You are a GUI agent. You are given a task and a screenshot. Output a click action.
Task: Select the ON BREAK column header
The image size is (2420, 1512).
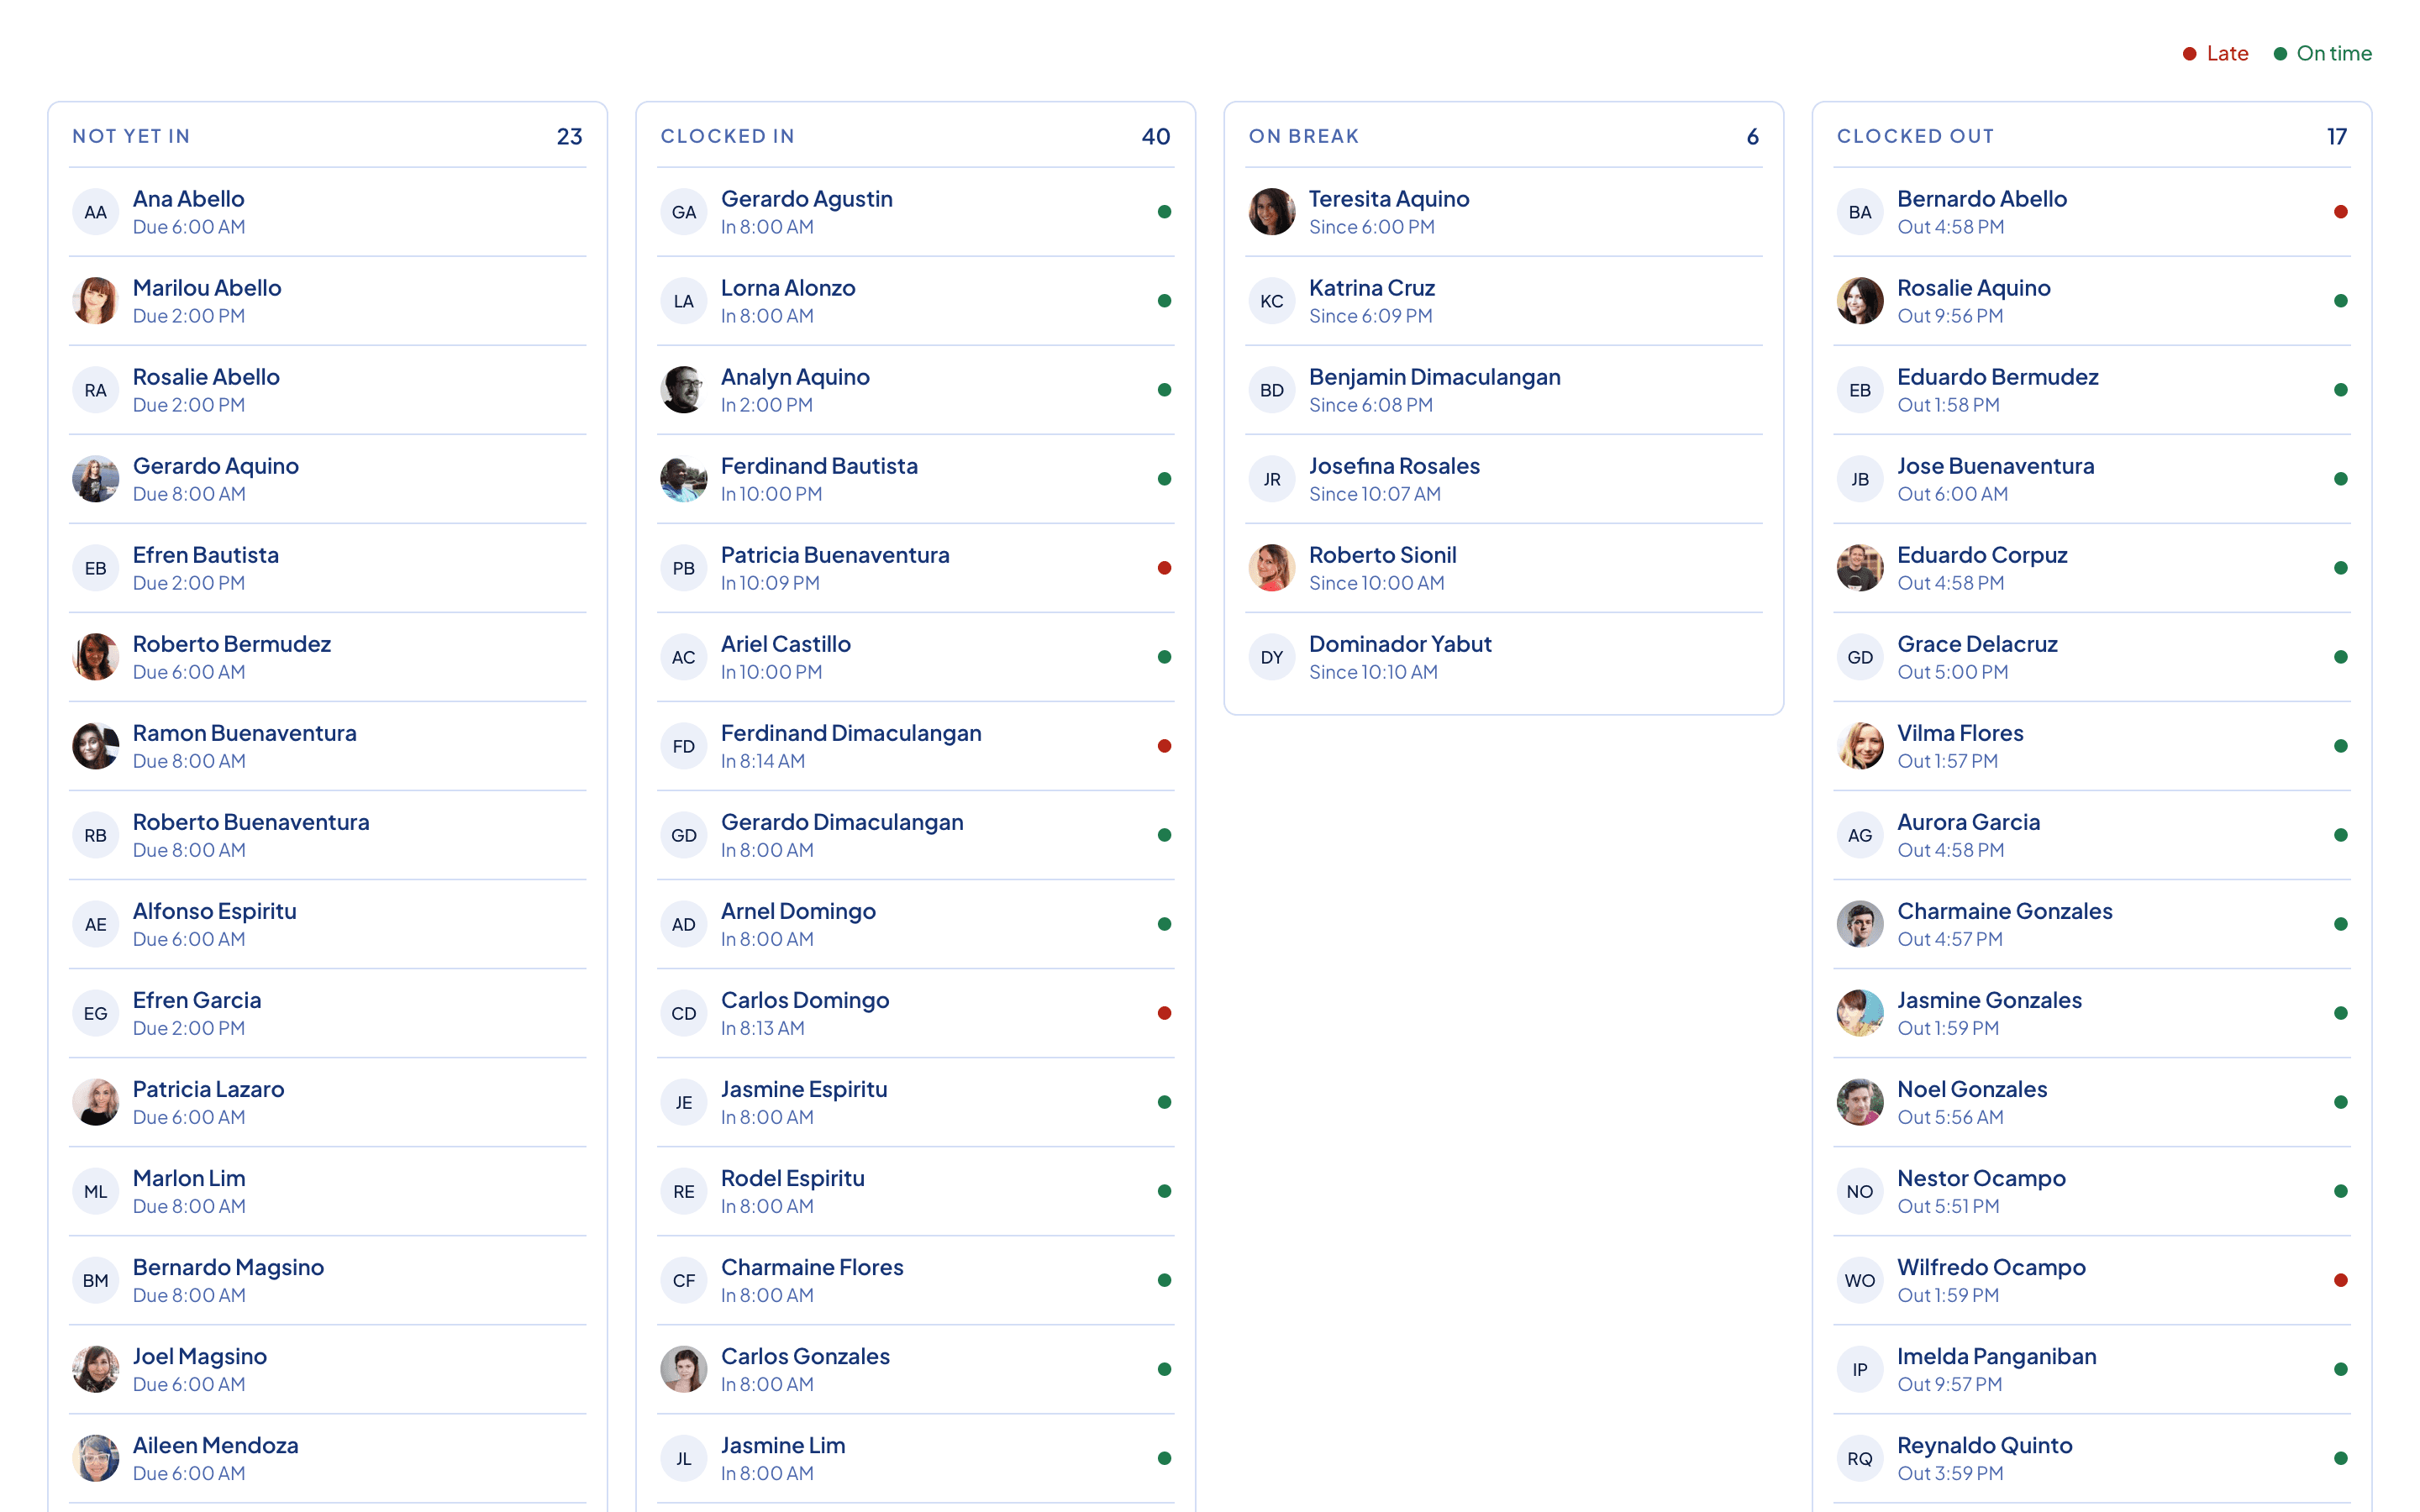pyautogui.click(x=1303, y=136)
